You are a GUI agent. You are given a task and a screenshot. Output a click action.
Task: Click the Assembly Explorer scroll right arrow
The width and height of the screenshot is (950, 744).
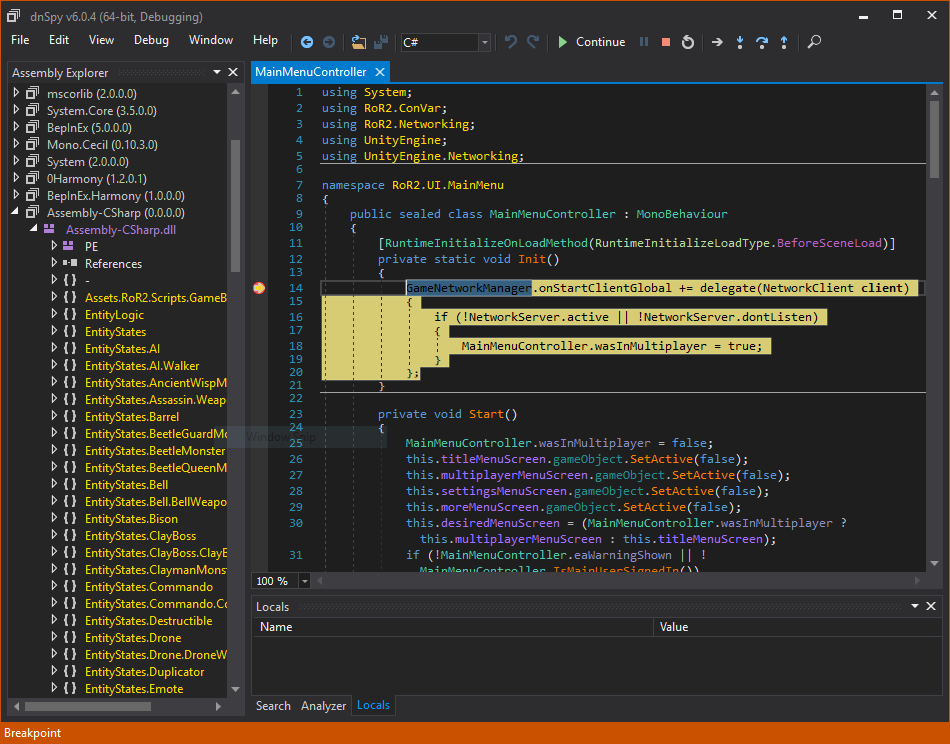[x=219, y=706]
